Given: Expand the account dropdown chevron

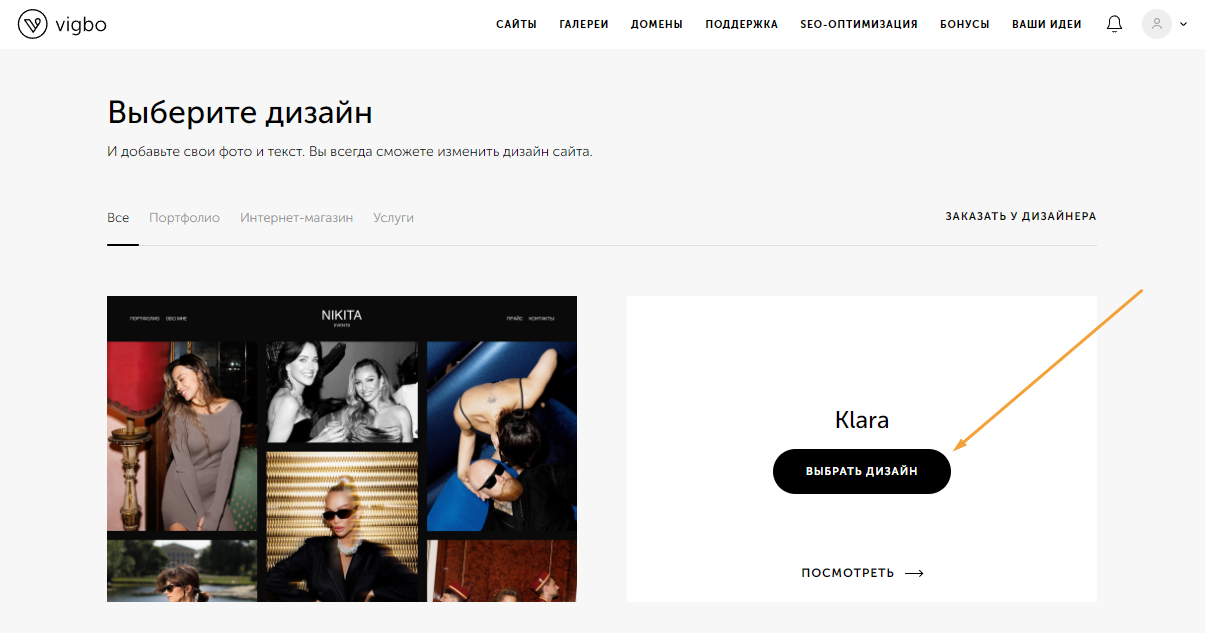Looking at the screenshot, I should (1184, 24).
